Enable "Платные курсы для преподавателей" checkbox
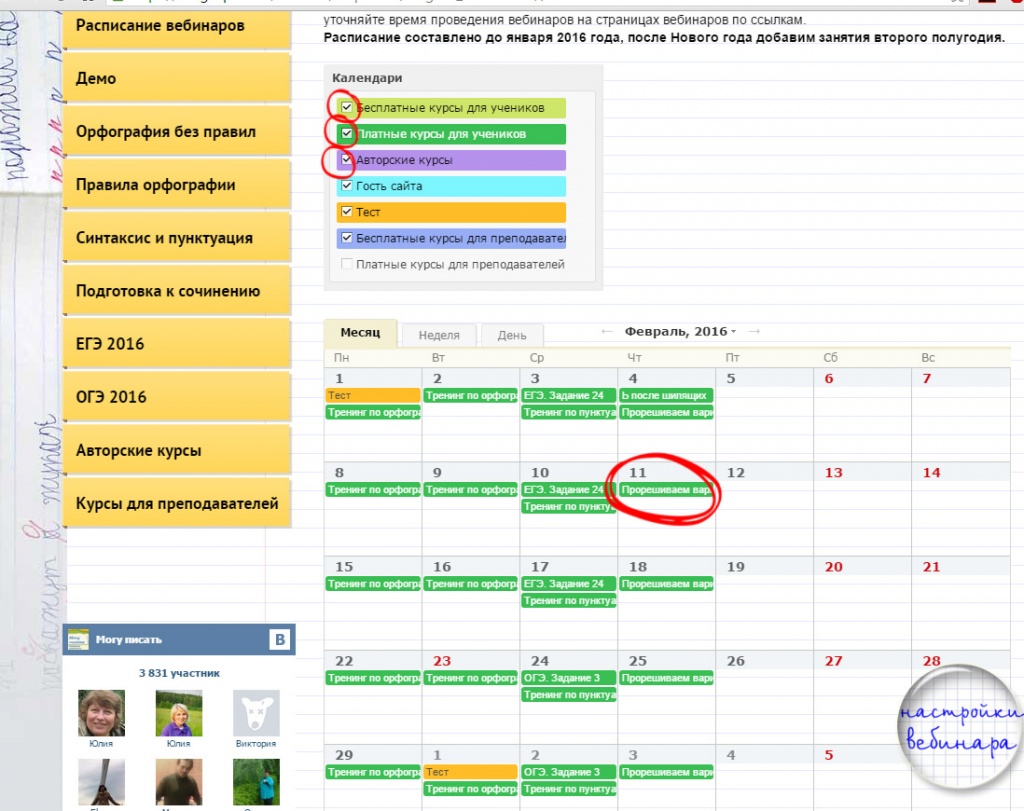Image resolution: width=1024 pixels, height=811 pixels. [347, 265]
